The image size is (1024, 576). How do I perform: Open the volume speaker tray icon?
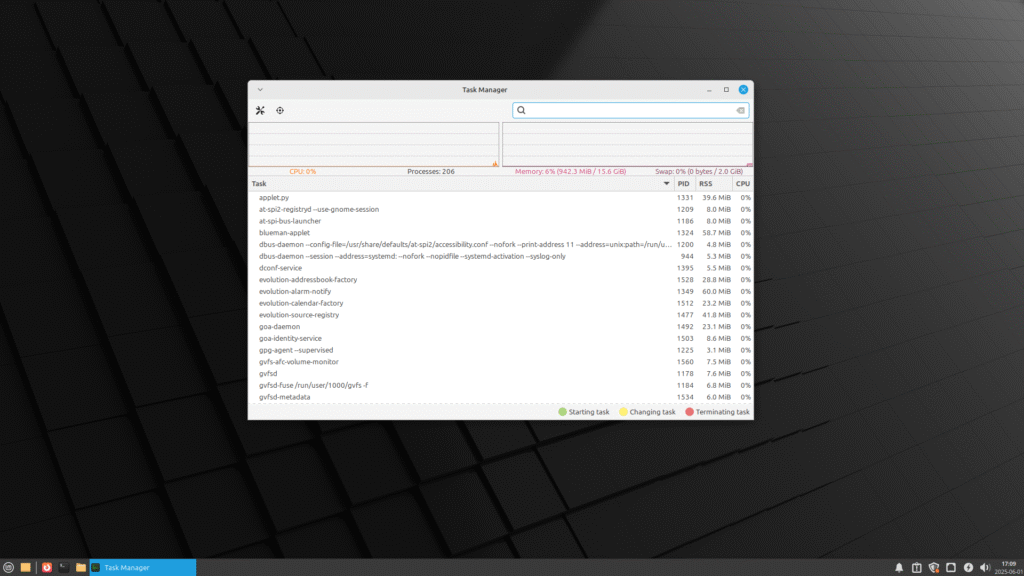[985, 568]
